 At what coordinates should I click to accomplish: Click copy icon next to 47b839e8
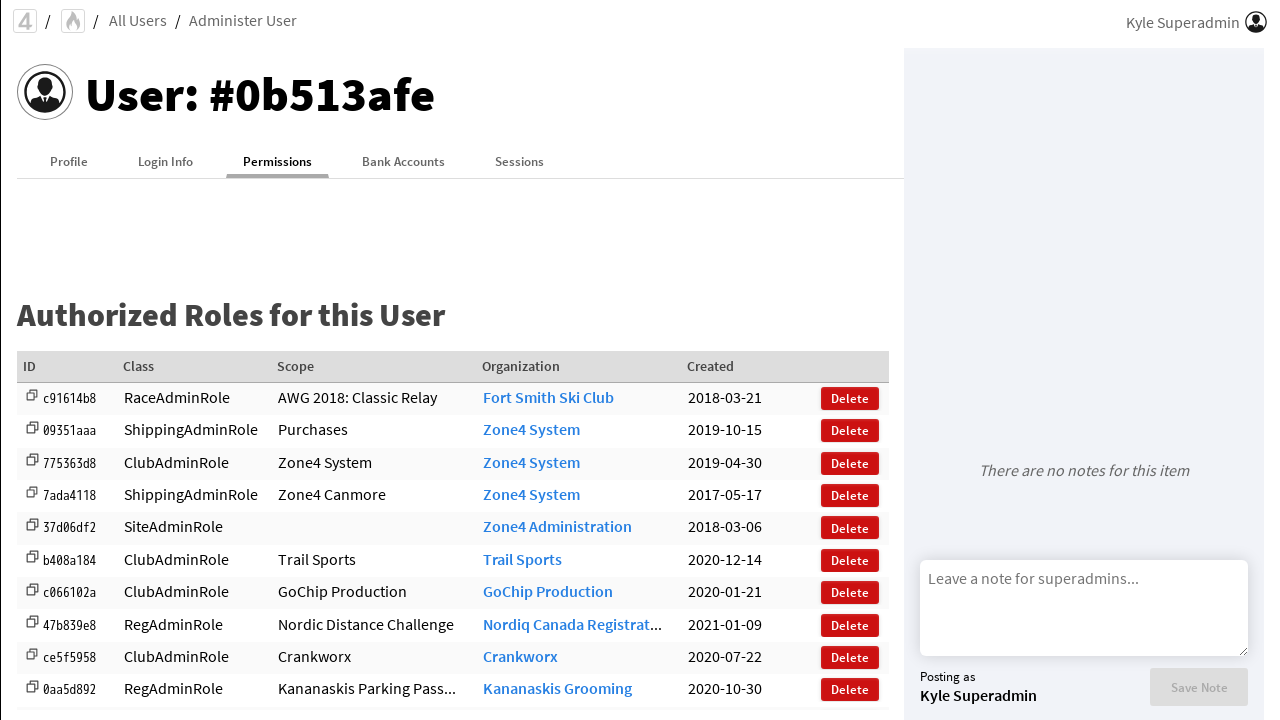32,624
